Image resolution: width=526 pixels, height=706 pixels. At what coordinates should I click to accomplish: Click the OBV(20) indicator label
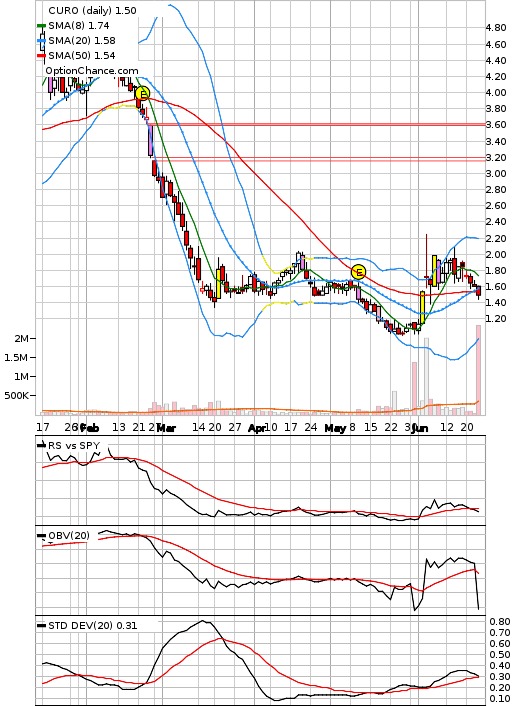pyautogui.click(x=69, y=535)
